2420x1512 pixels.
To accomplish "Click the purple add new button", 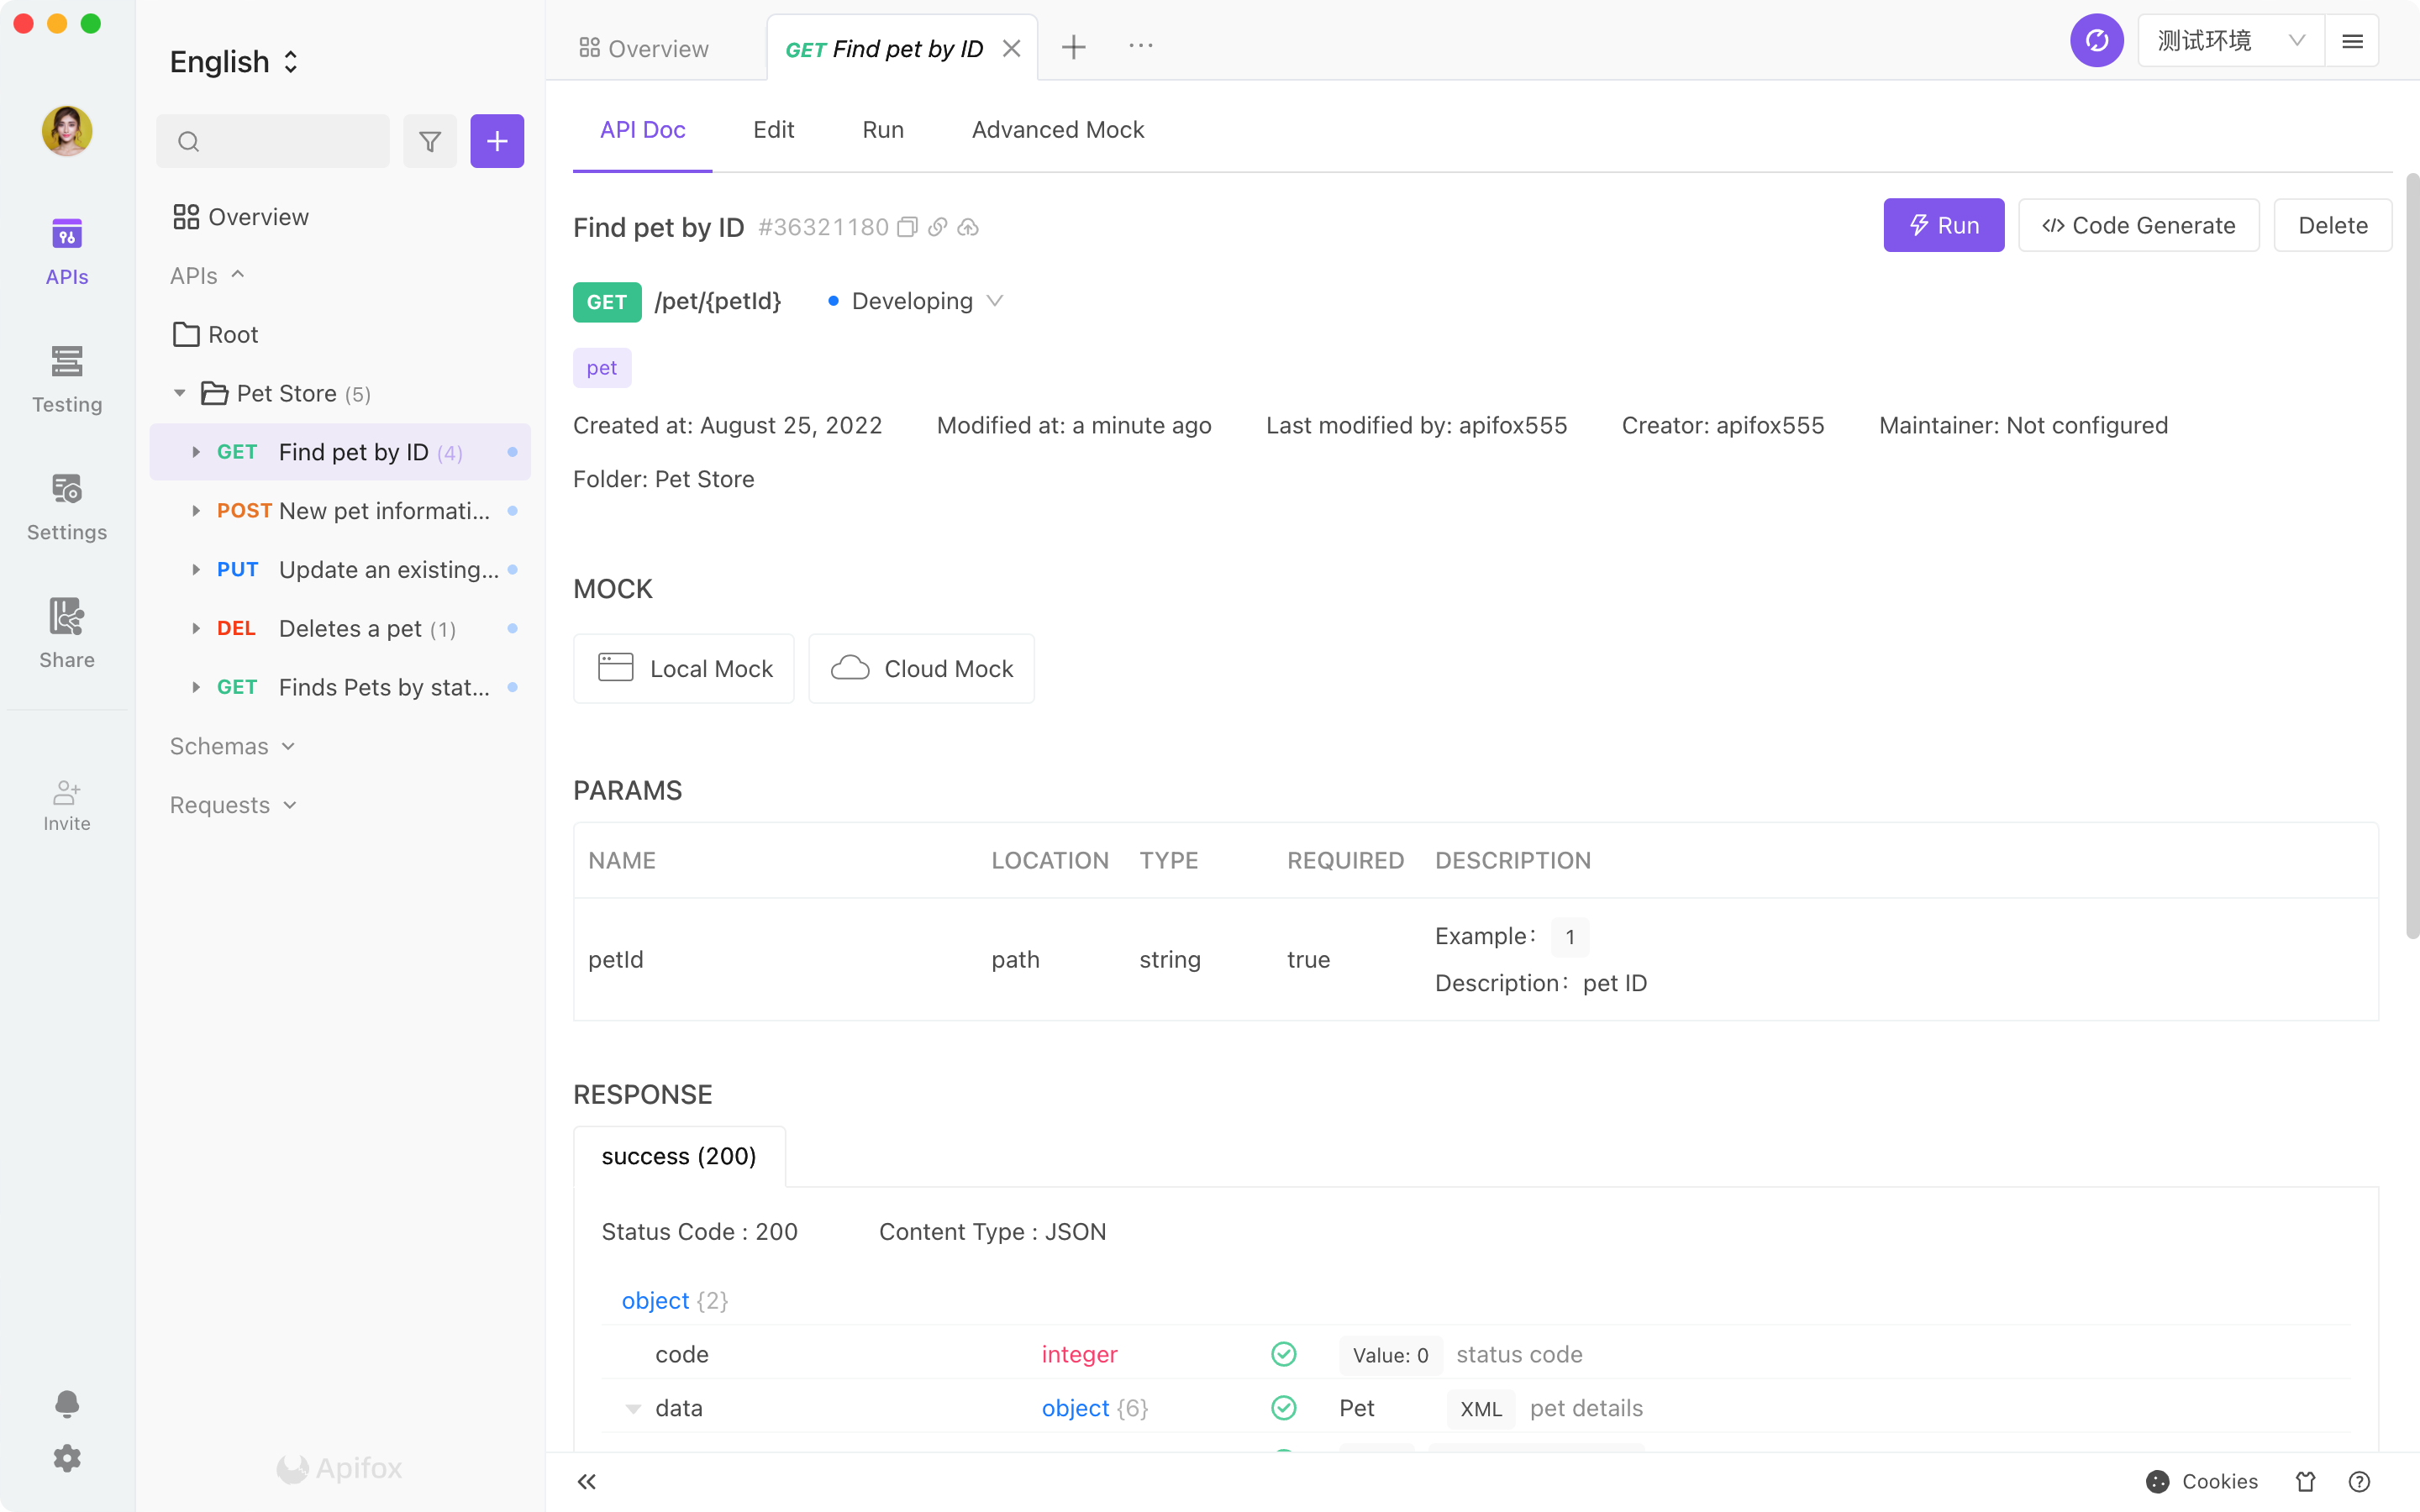I will pyautogui.click(x=497, y=141).
